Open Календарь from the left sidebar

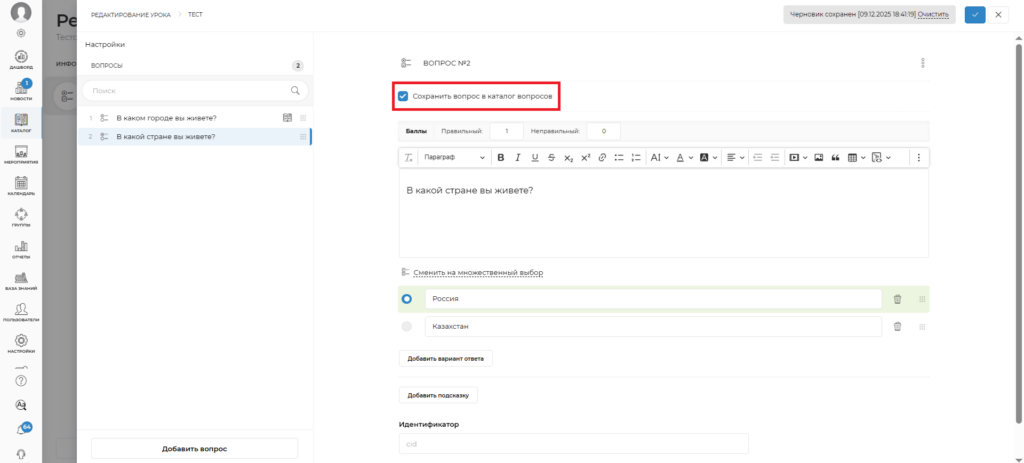(21, 185)
